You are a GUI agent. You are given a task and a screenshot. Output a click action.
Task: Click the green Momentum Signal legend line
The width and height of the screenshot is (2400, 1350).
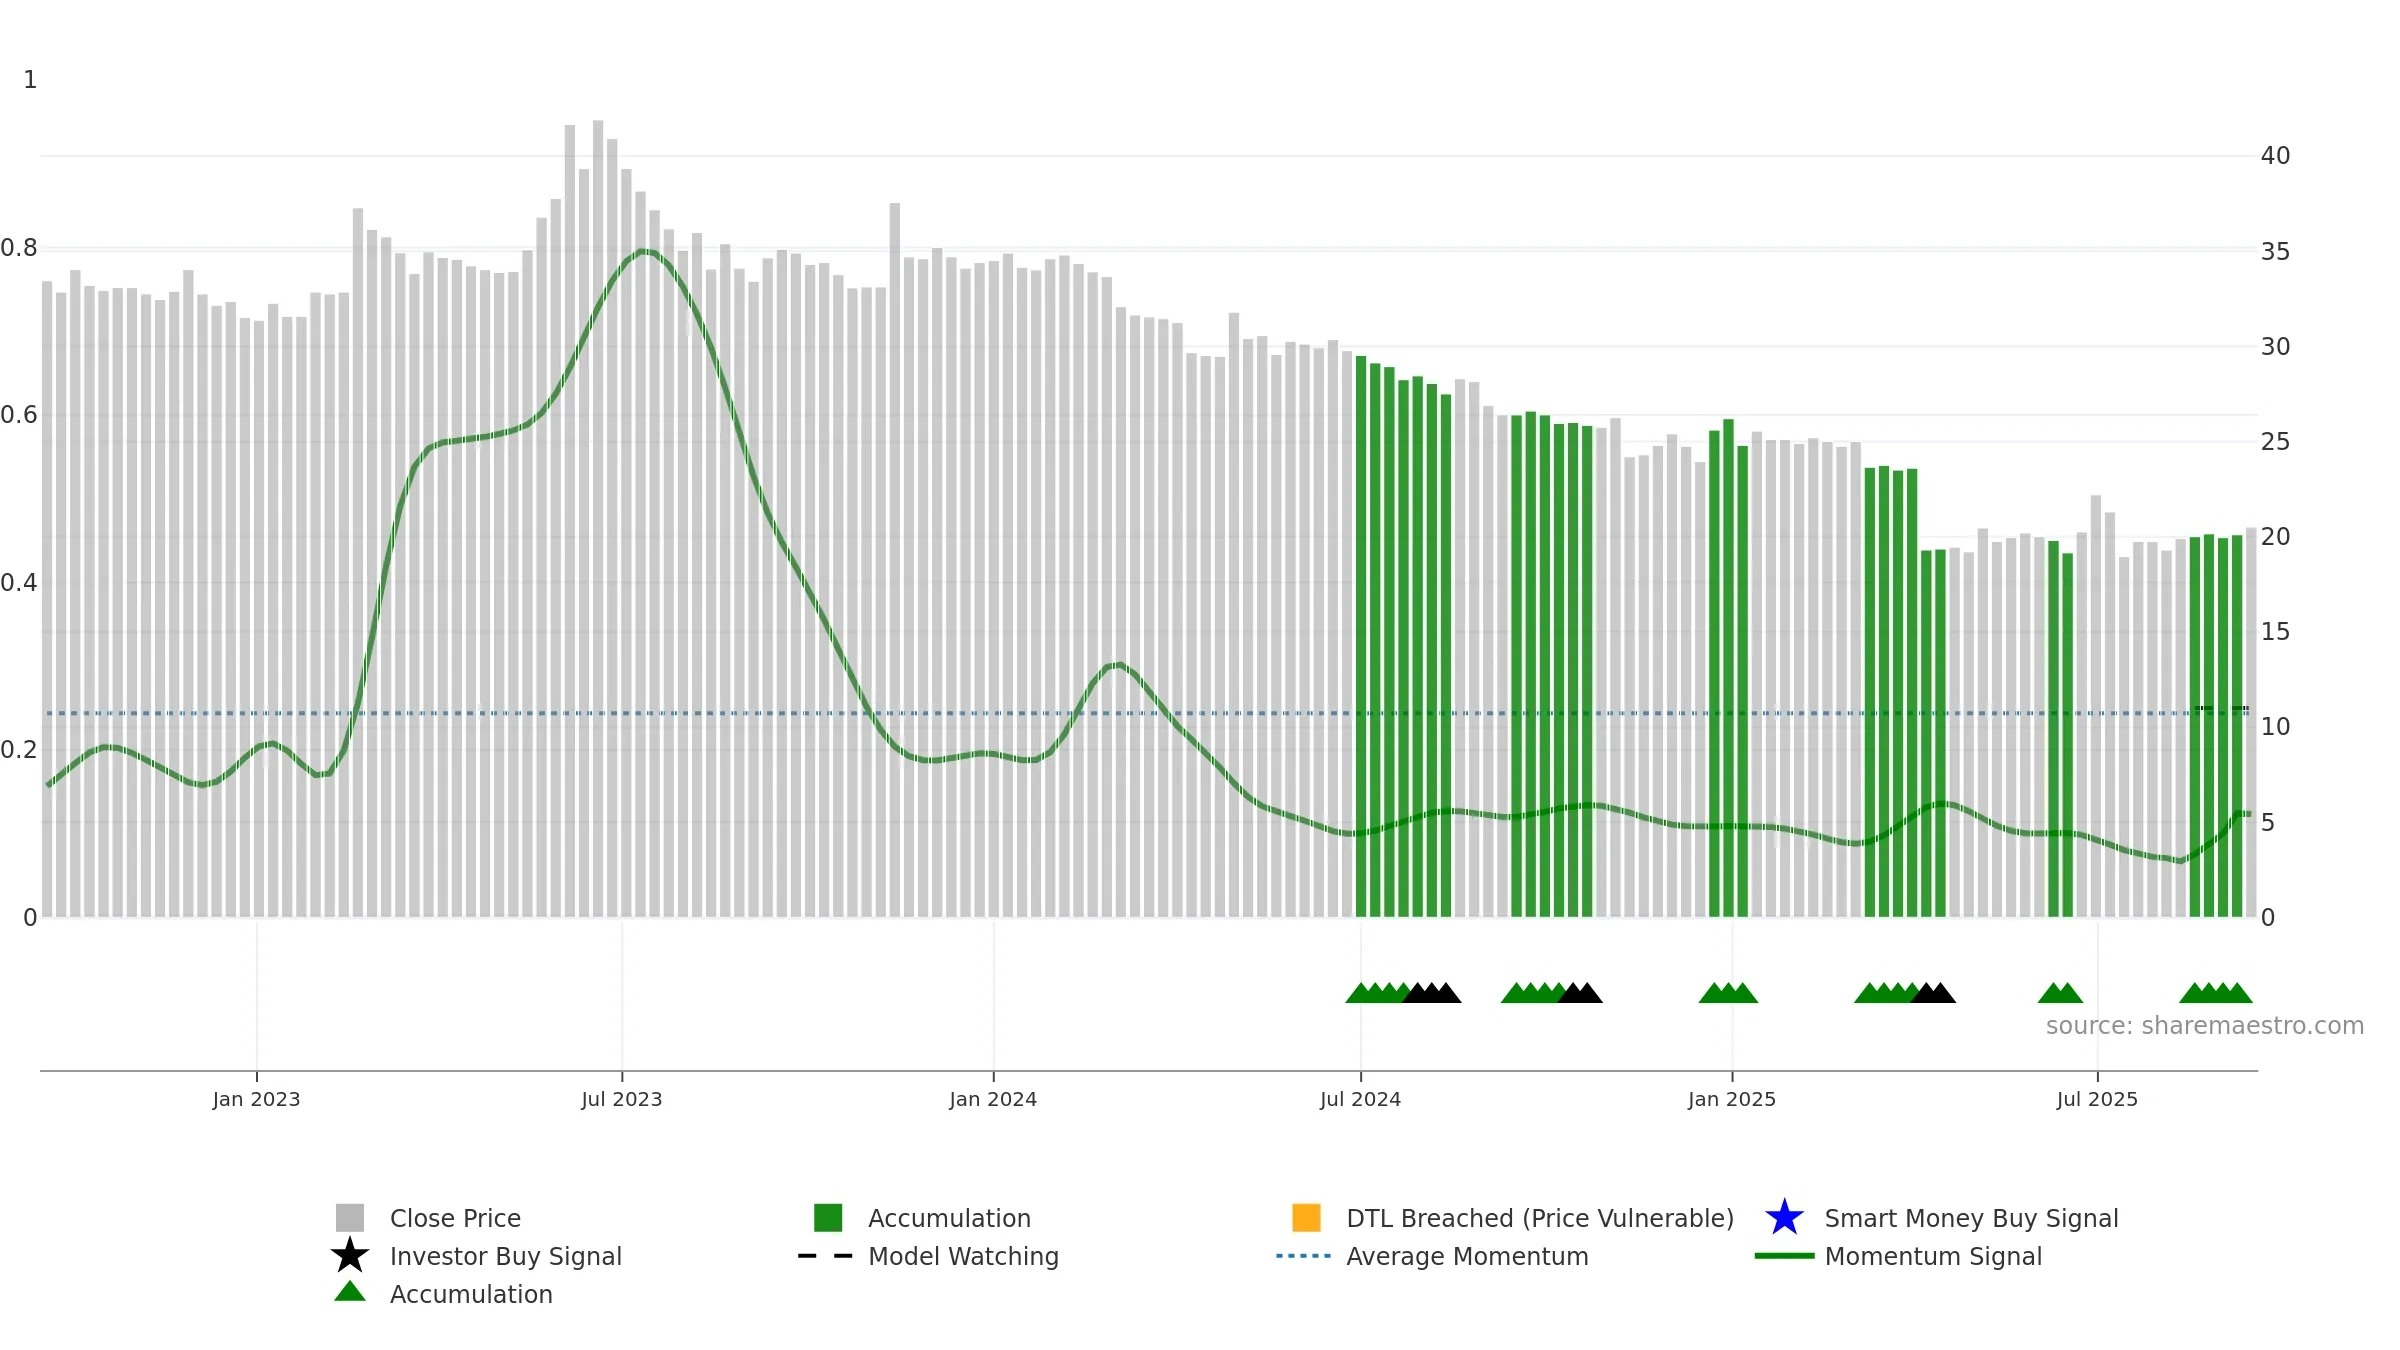coord(1784,1256)
